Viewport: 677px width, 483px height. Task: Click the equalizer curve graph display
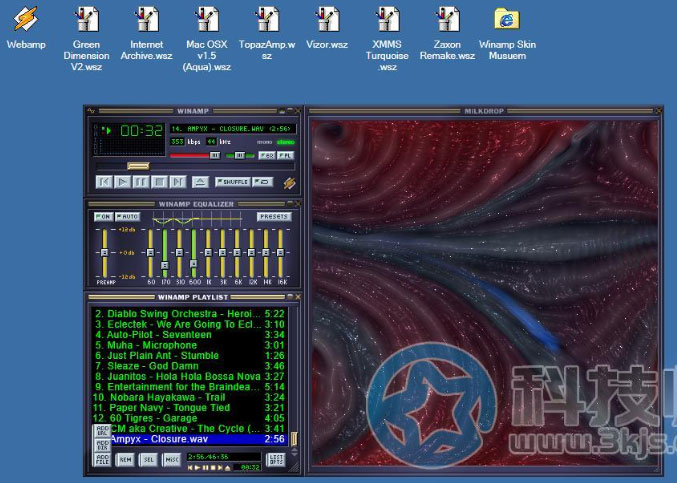pyautogui.click(x=197, y=219)
